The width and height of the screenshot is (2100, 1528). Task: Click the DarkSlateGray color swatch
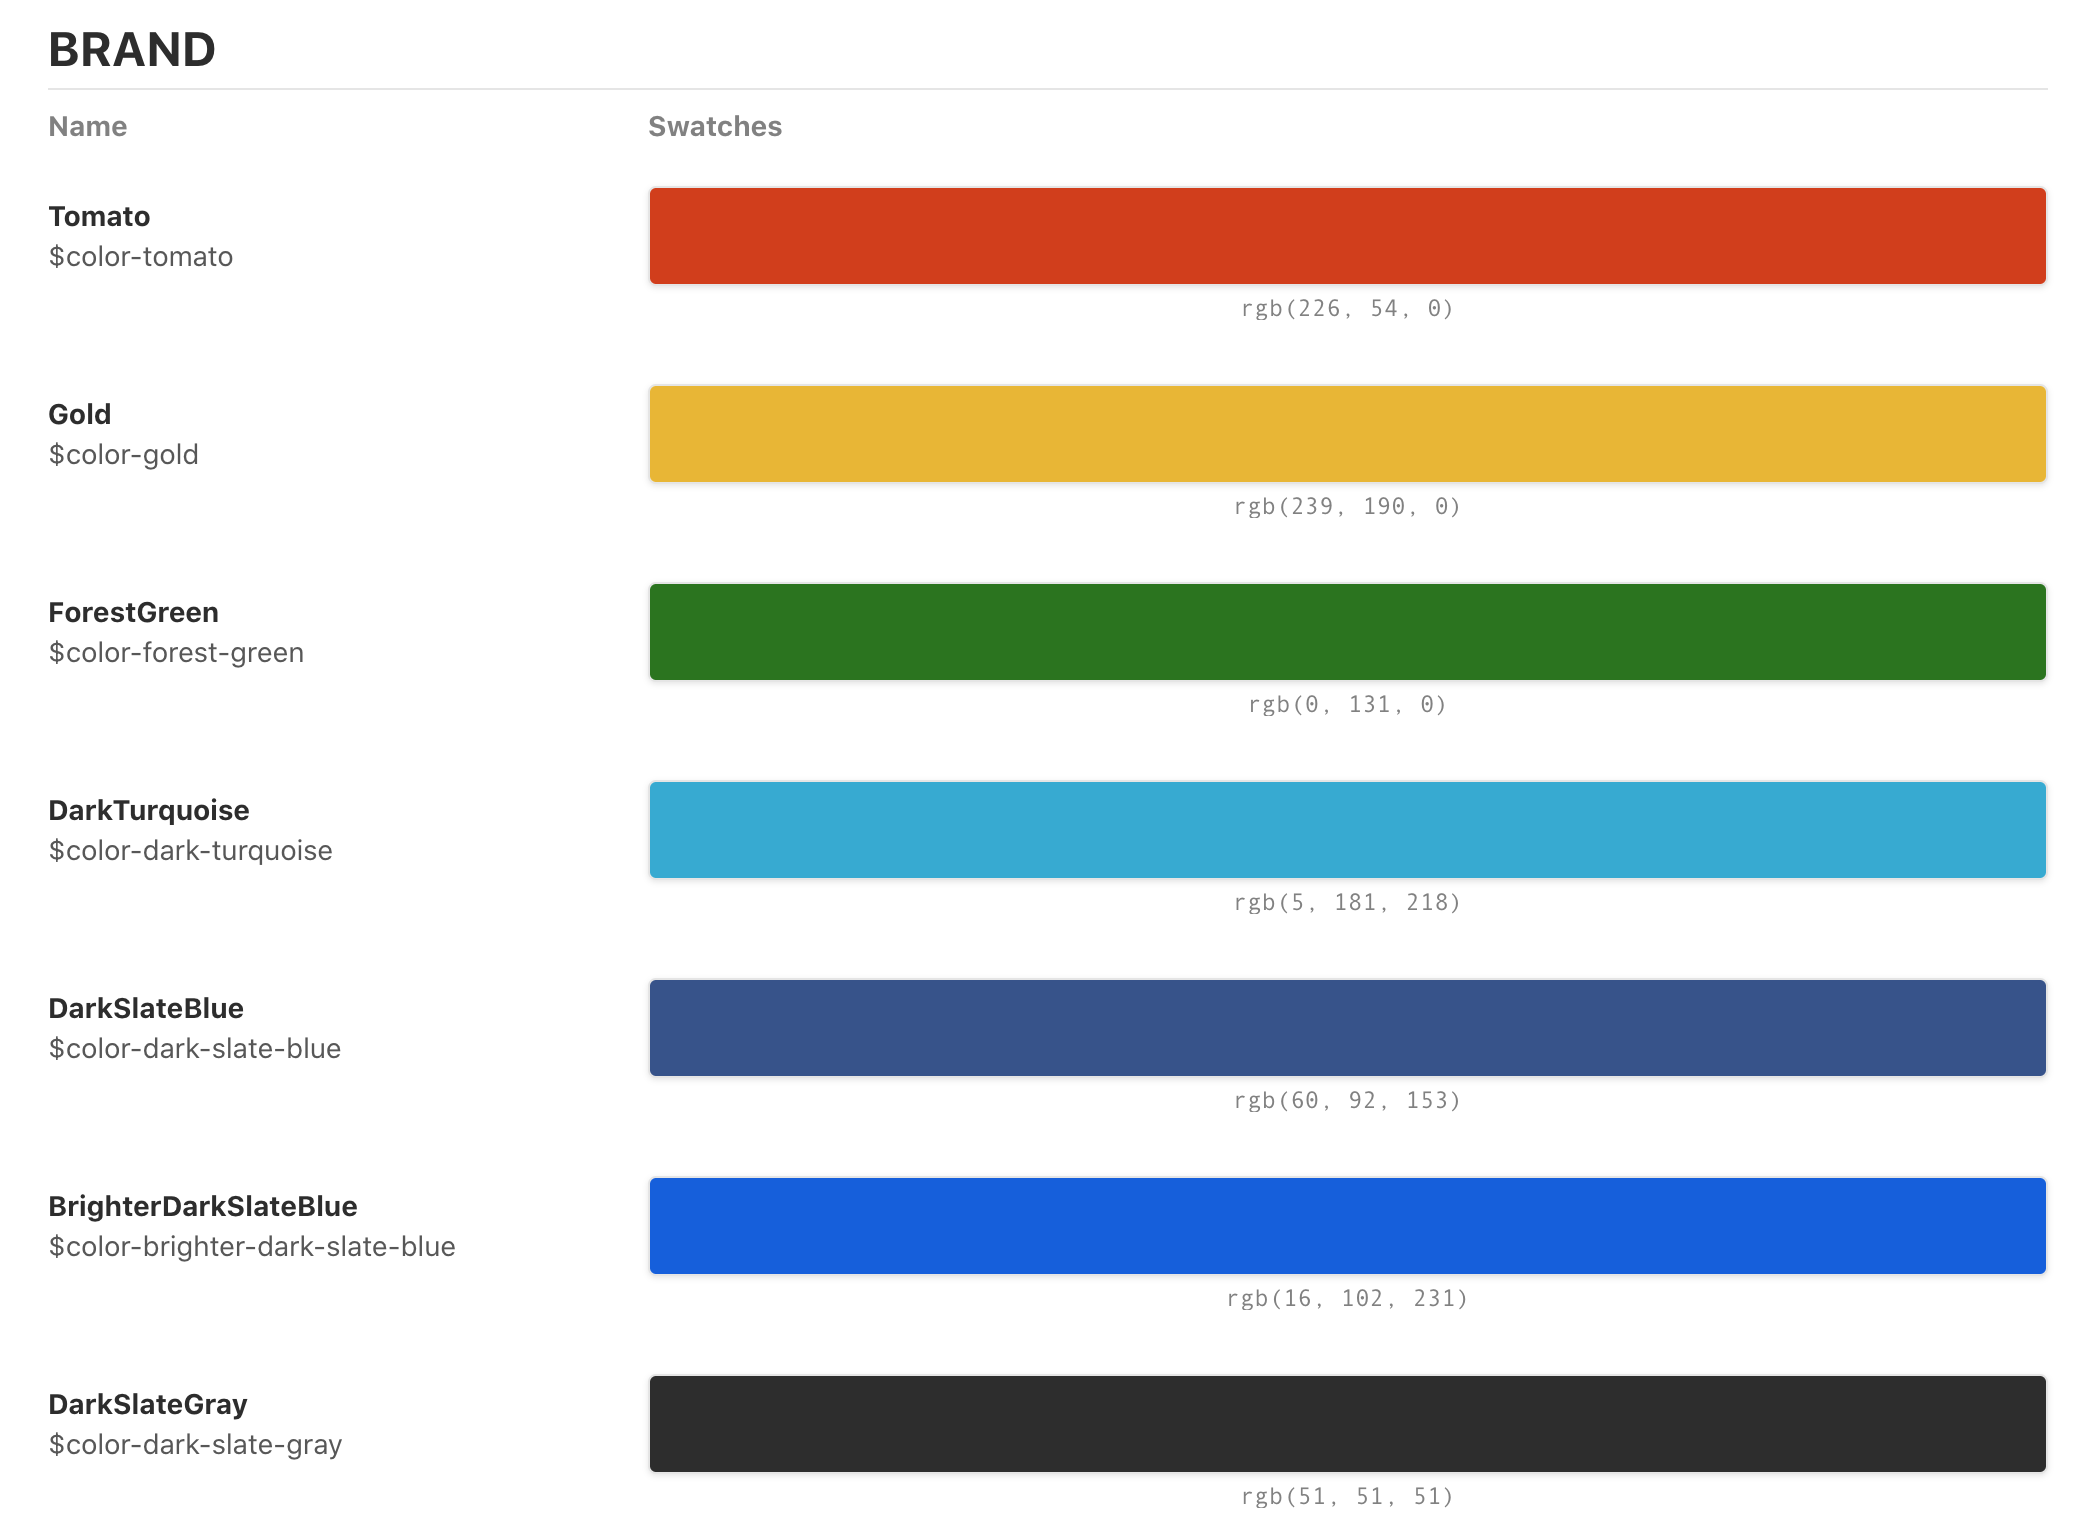(x=1347, y=1424)
